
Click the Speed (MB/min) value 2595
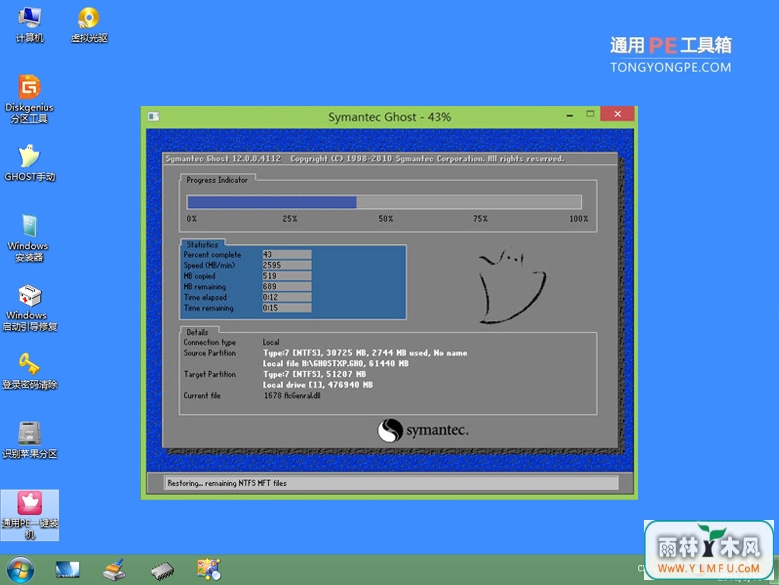[287, 265]
